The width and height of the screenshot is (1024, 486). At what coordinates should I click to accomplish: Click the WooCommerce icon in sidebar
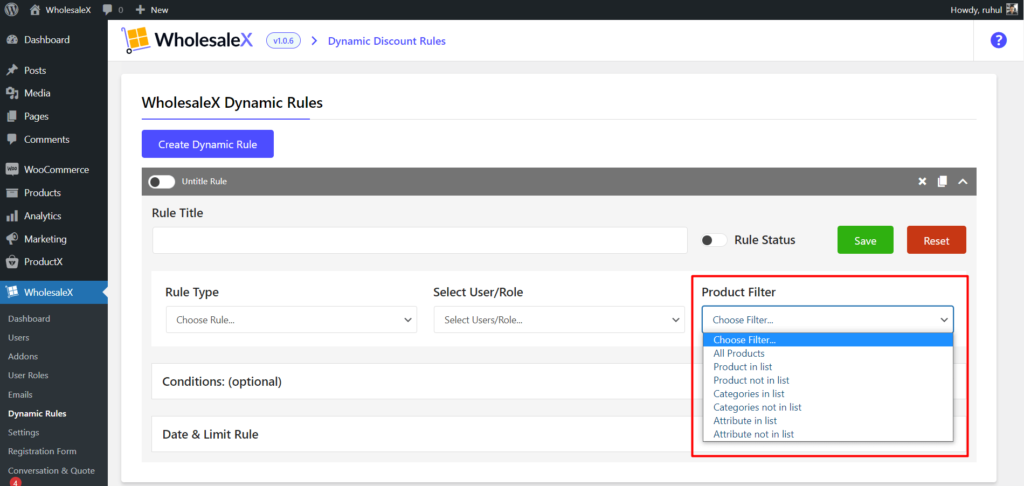[x=12, y=169]
